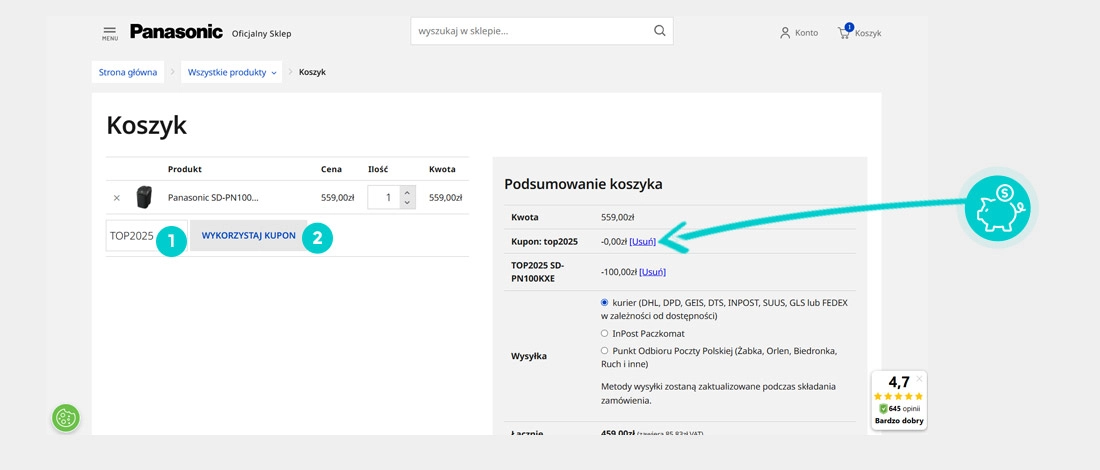Viewport: 1100px width, 470px height.
Task: Click Usuń next to Kupon: top2025
Action: 642,241
